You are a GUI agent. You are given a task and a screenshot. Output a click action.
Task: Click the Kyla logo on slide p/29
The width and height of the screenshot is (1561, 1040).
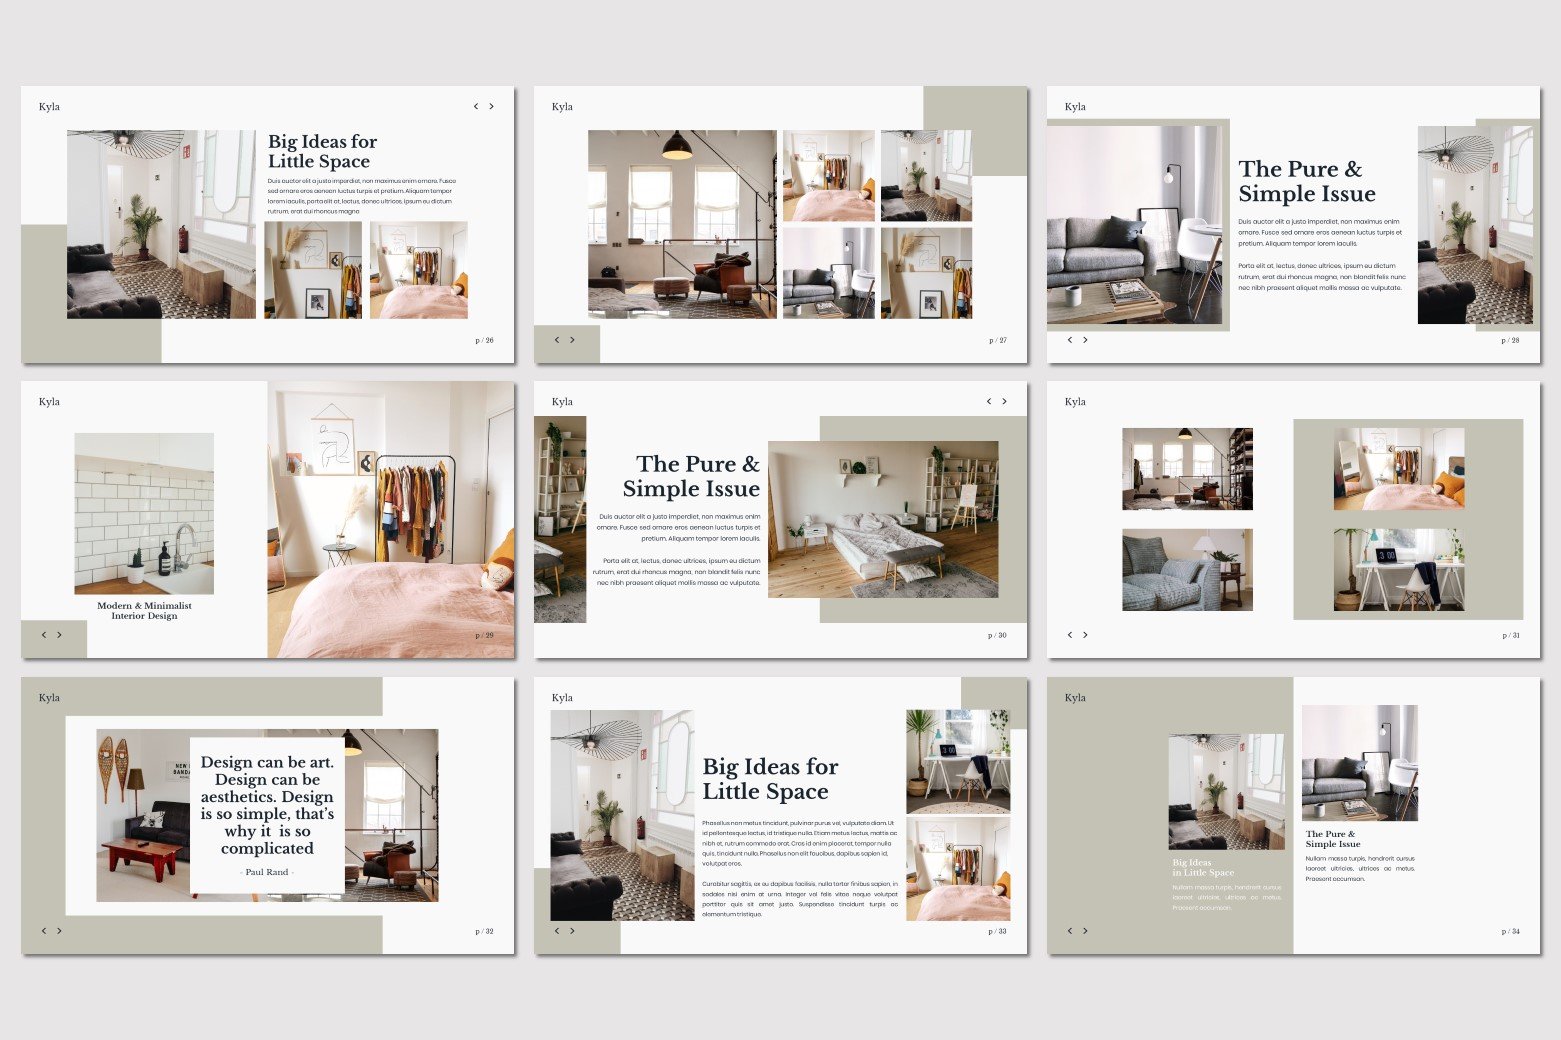[x=49, y=402]
